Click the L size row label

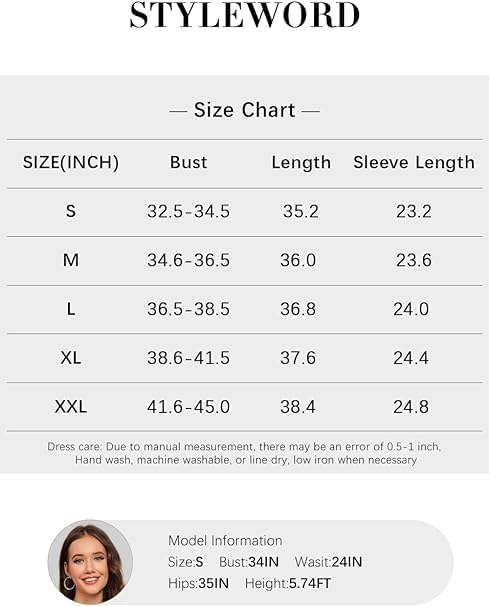tap(71, 309)
